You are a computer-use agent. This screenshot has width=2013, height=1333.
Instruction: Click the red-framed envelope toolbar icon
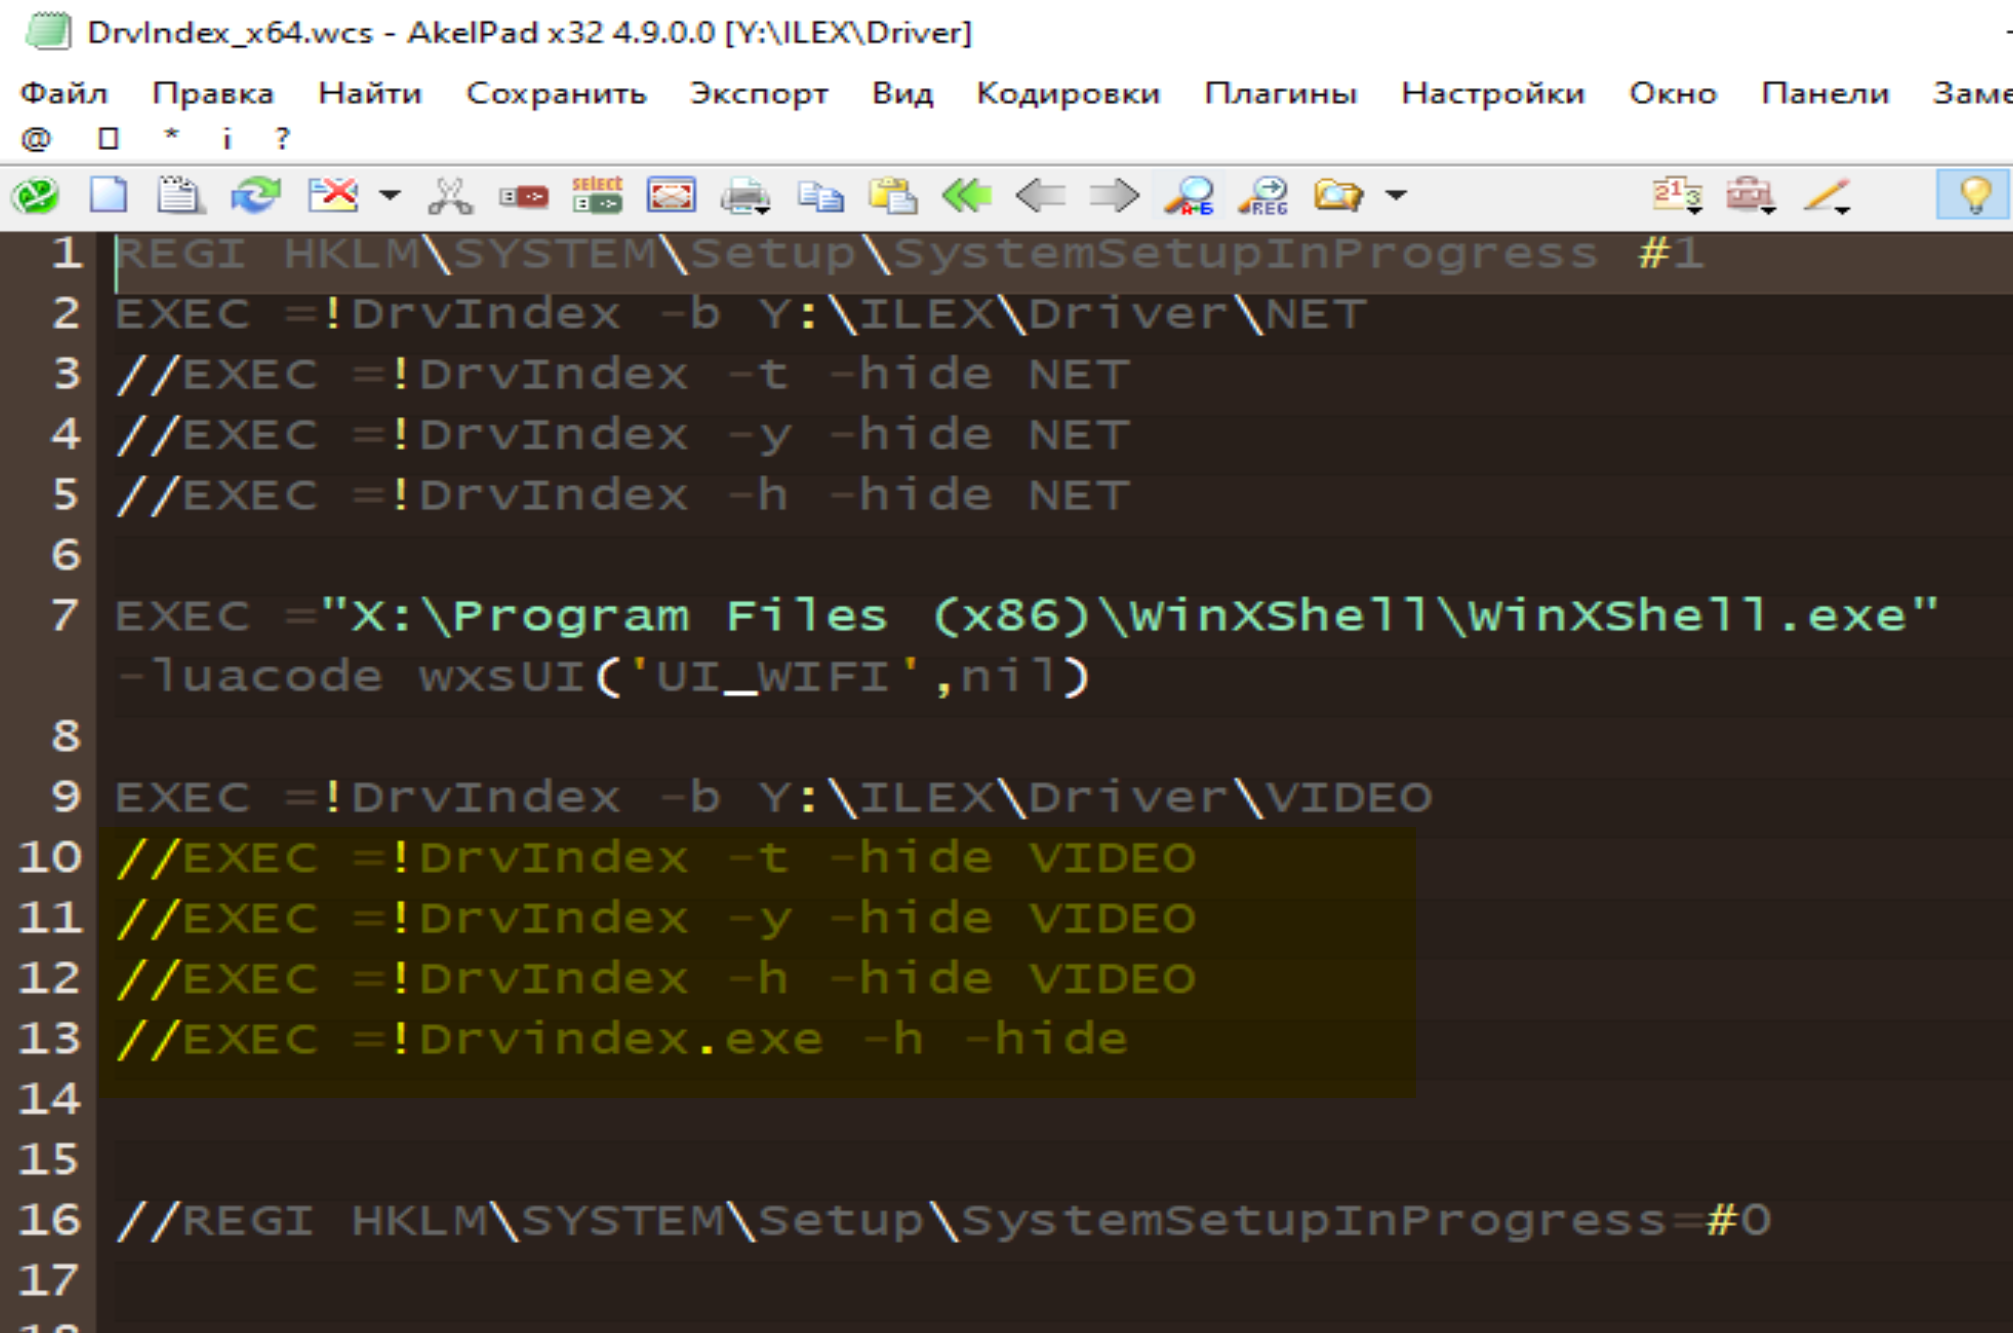pyautogui.click(x=671, y=195)
